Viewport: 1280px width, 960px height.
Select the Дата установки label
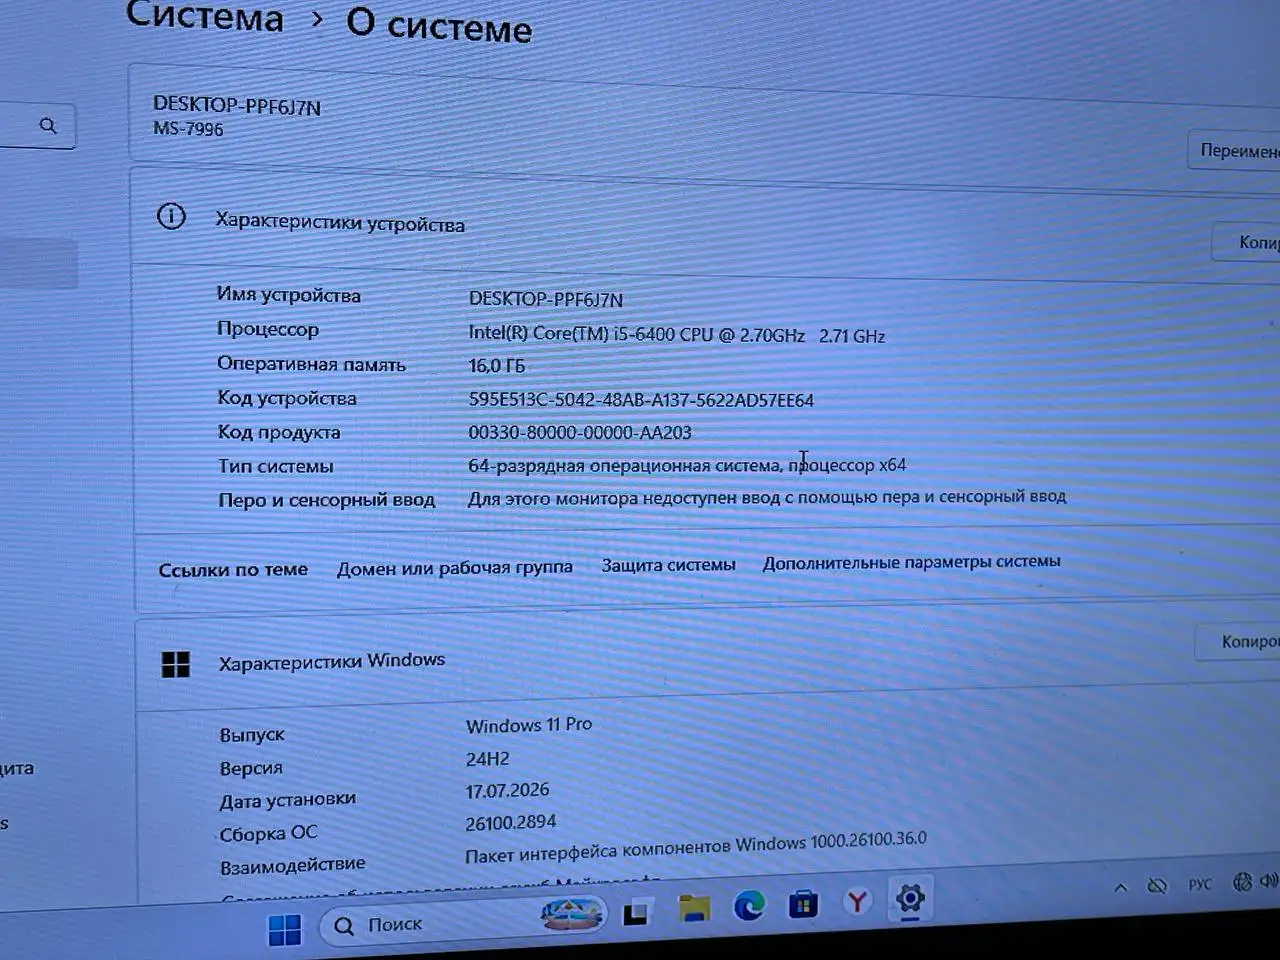[288, 800]
